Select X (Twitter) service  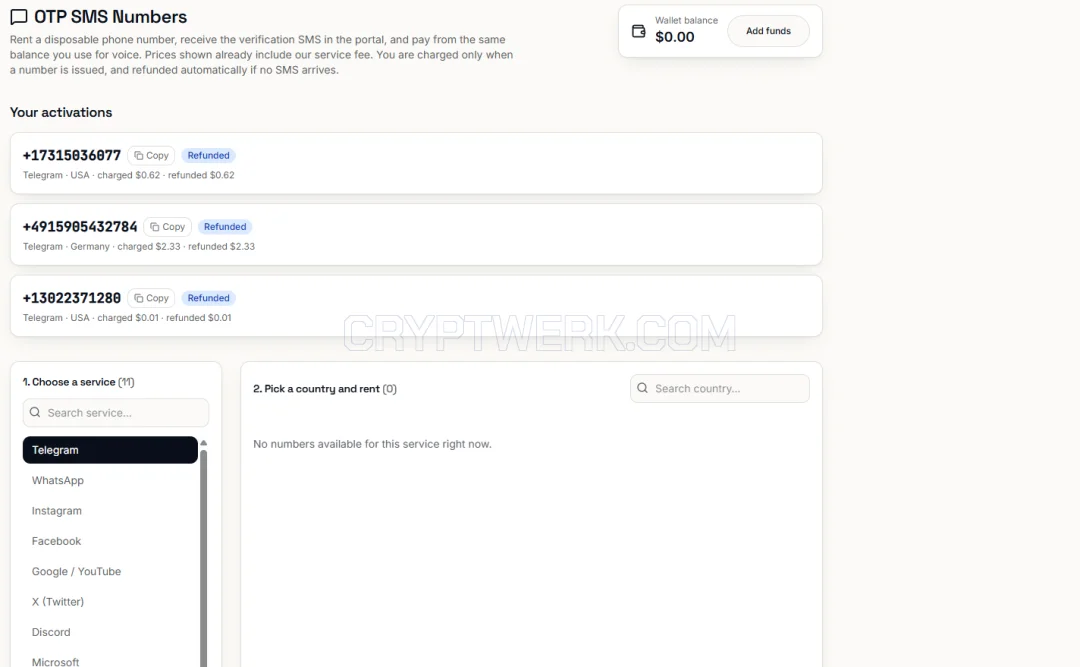coord(110,602)
